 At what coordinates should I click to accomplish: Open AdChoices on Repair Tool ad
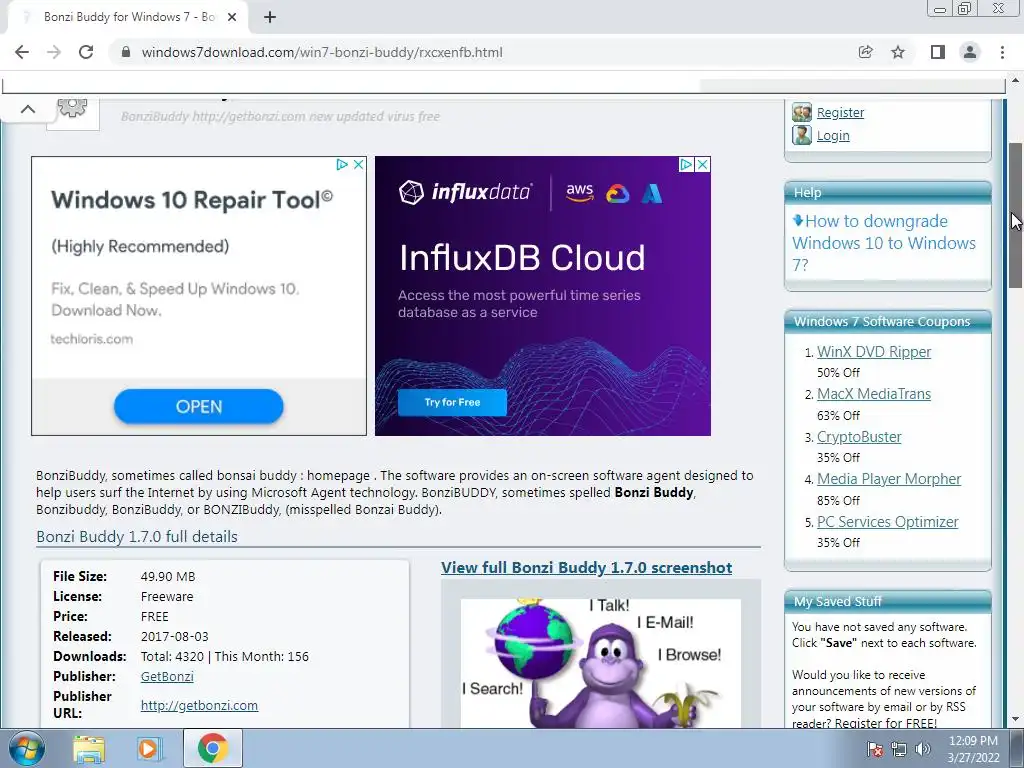[x=342, y=165]
